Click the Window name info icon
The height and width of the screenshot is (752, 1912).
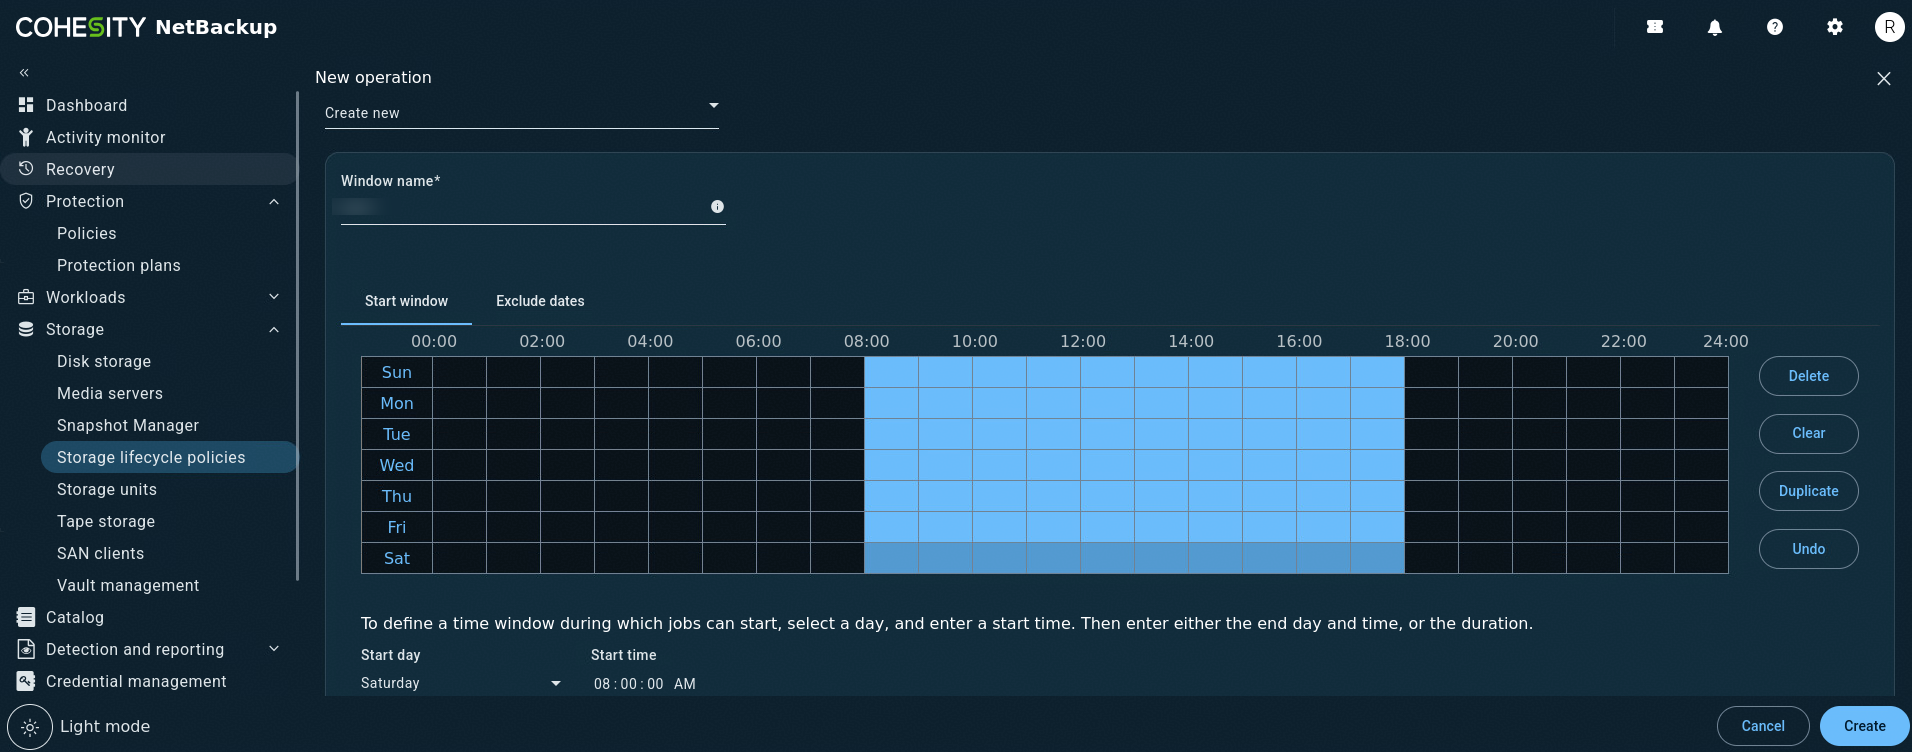(x=717, y=207)
